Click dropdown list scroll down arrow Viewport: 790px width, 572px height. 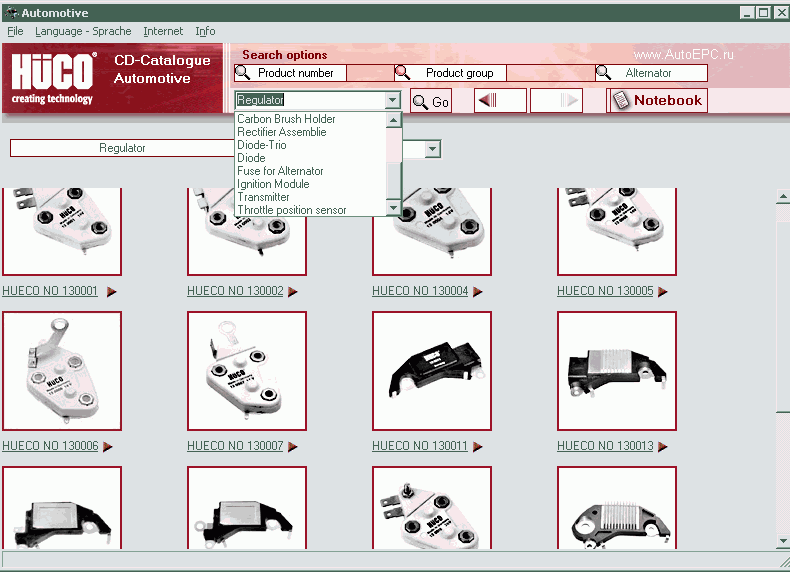pyautogui.click(x=393, y=208)
